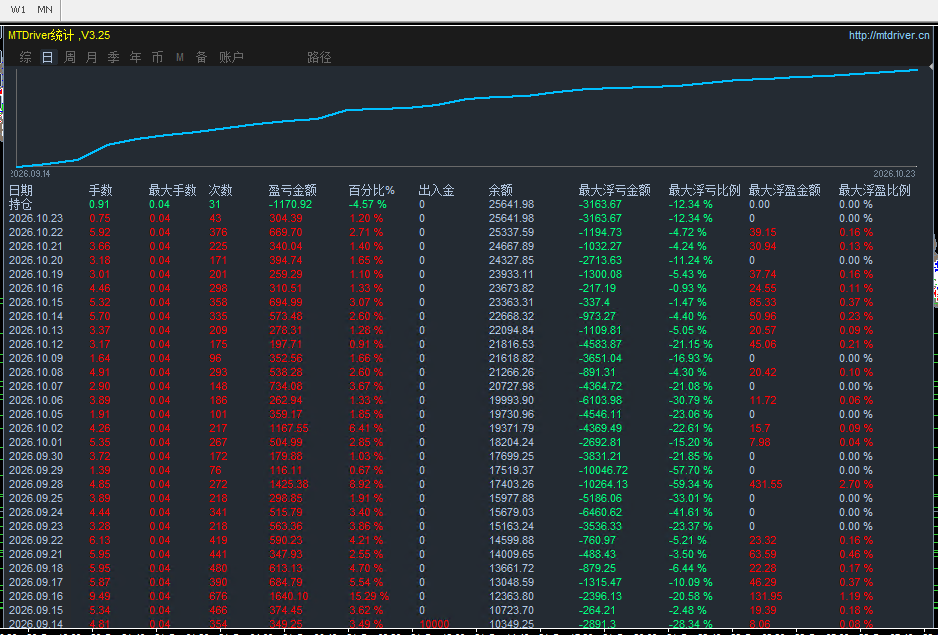Click the MTDriver统计 ,V3.25 title
The image size is (938, 635).
59,35
